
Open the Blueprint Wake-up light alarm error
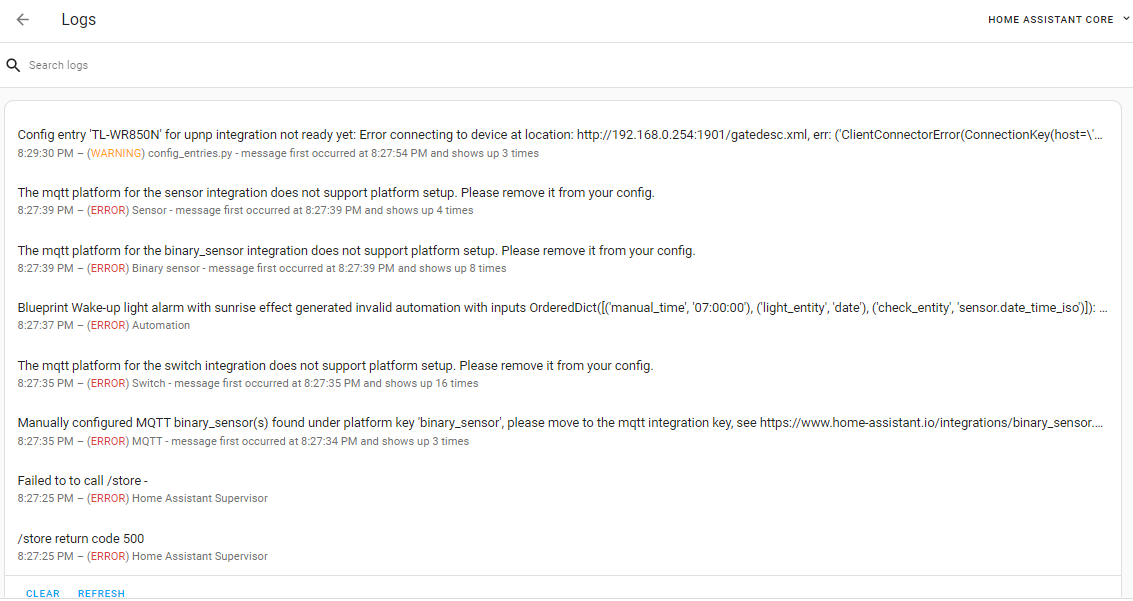[x=560, y=308]
